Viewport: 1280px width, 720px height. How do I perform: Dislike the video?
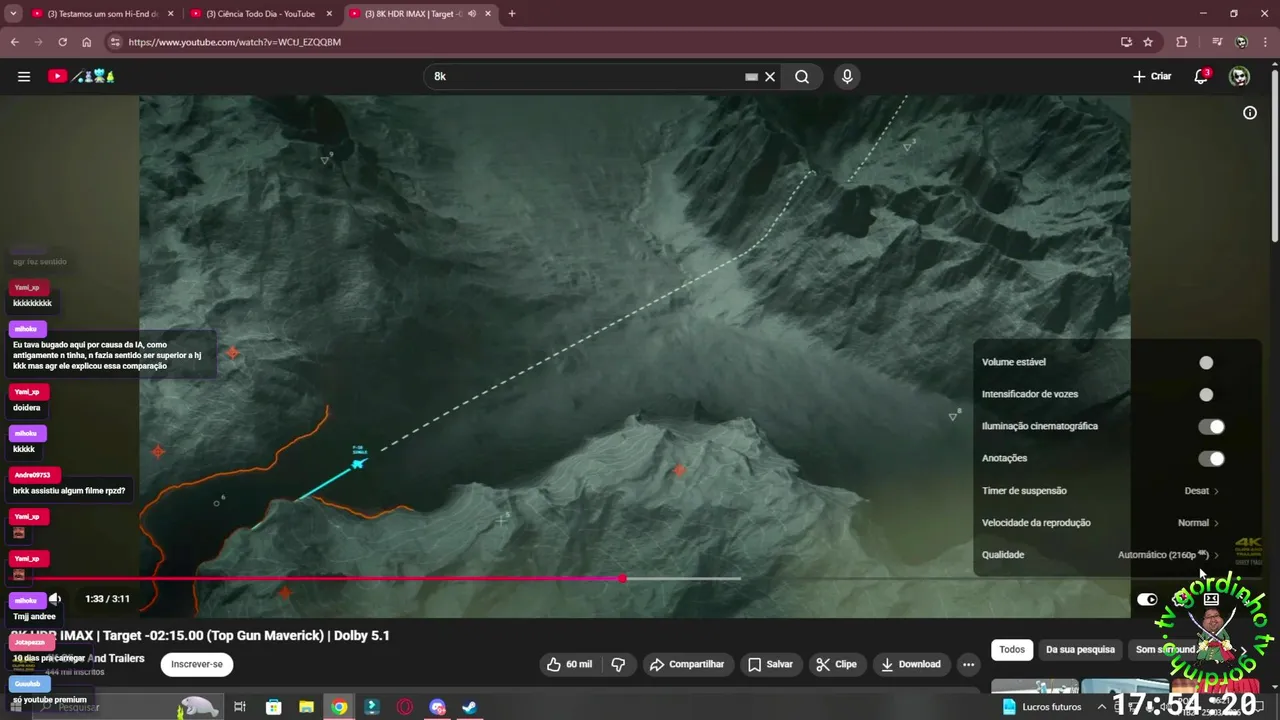tap(618, 664)
